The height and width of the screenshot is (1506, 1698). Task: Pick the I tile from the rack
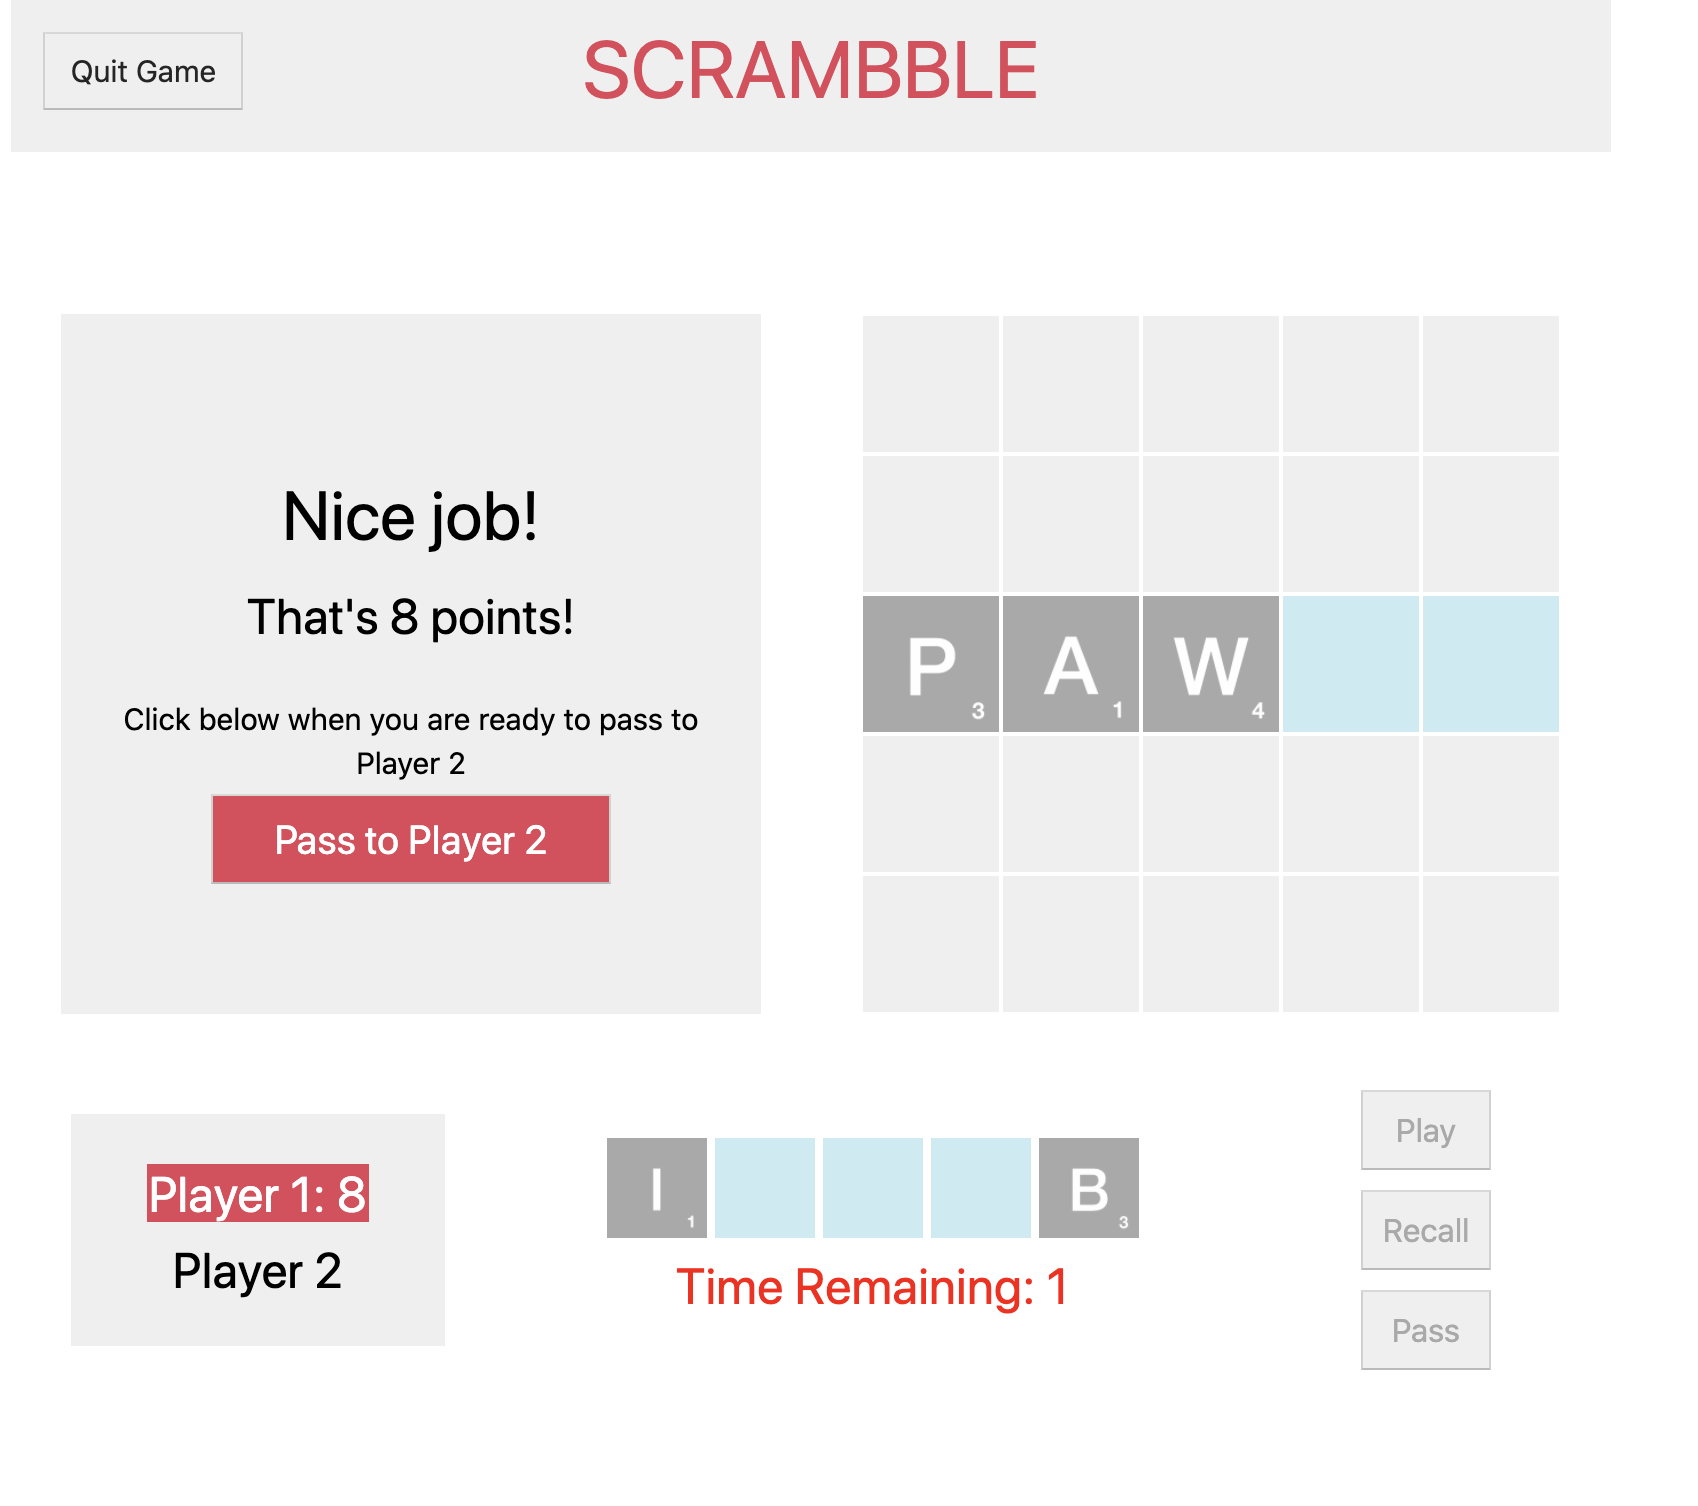(x=657, y=1188)
